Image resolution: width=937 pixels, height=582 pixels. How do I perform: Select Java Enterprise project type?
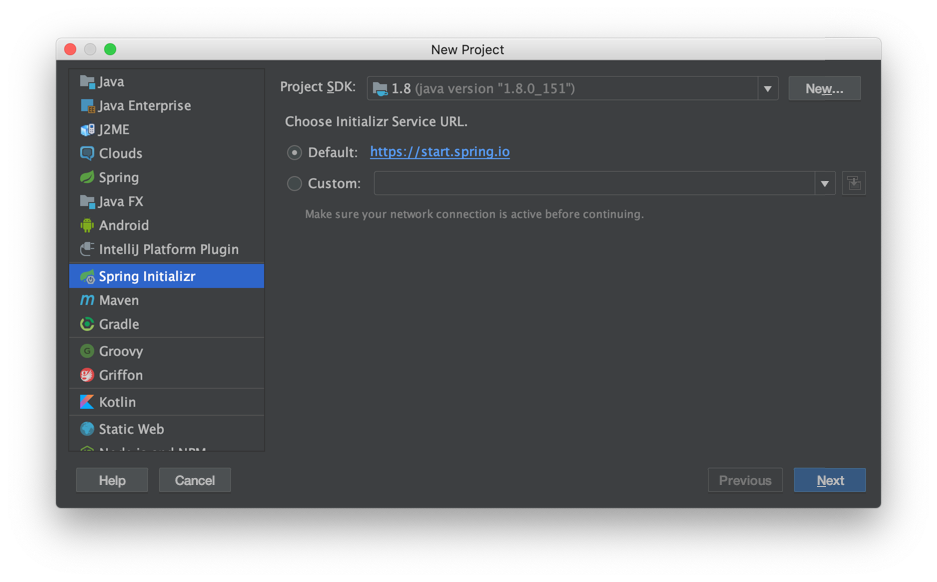click(x=144, y=105)
